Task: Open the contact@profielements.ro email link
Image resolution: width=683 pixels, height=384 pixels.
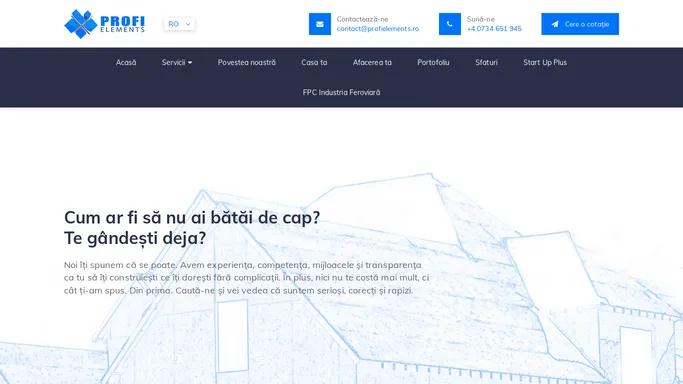Action: pos(378,29)
